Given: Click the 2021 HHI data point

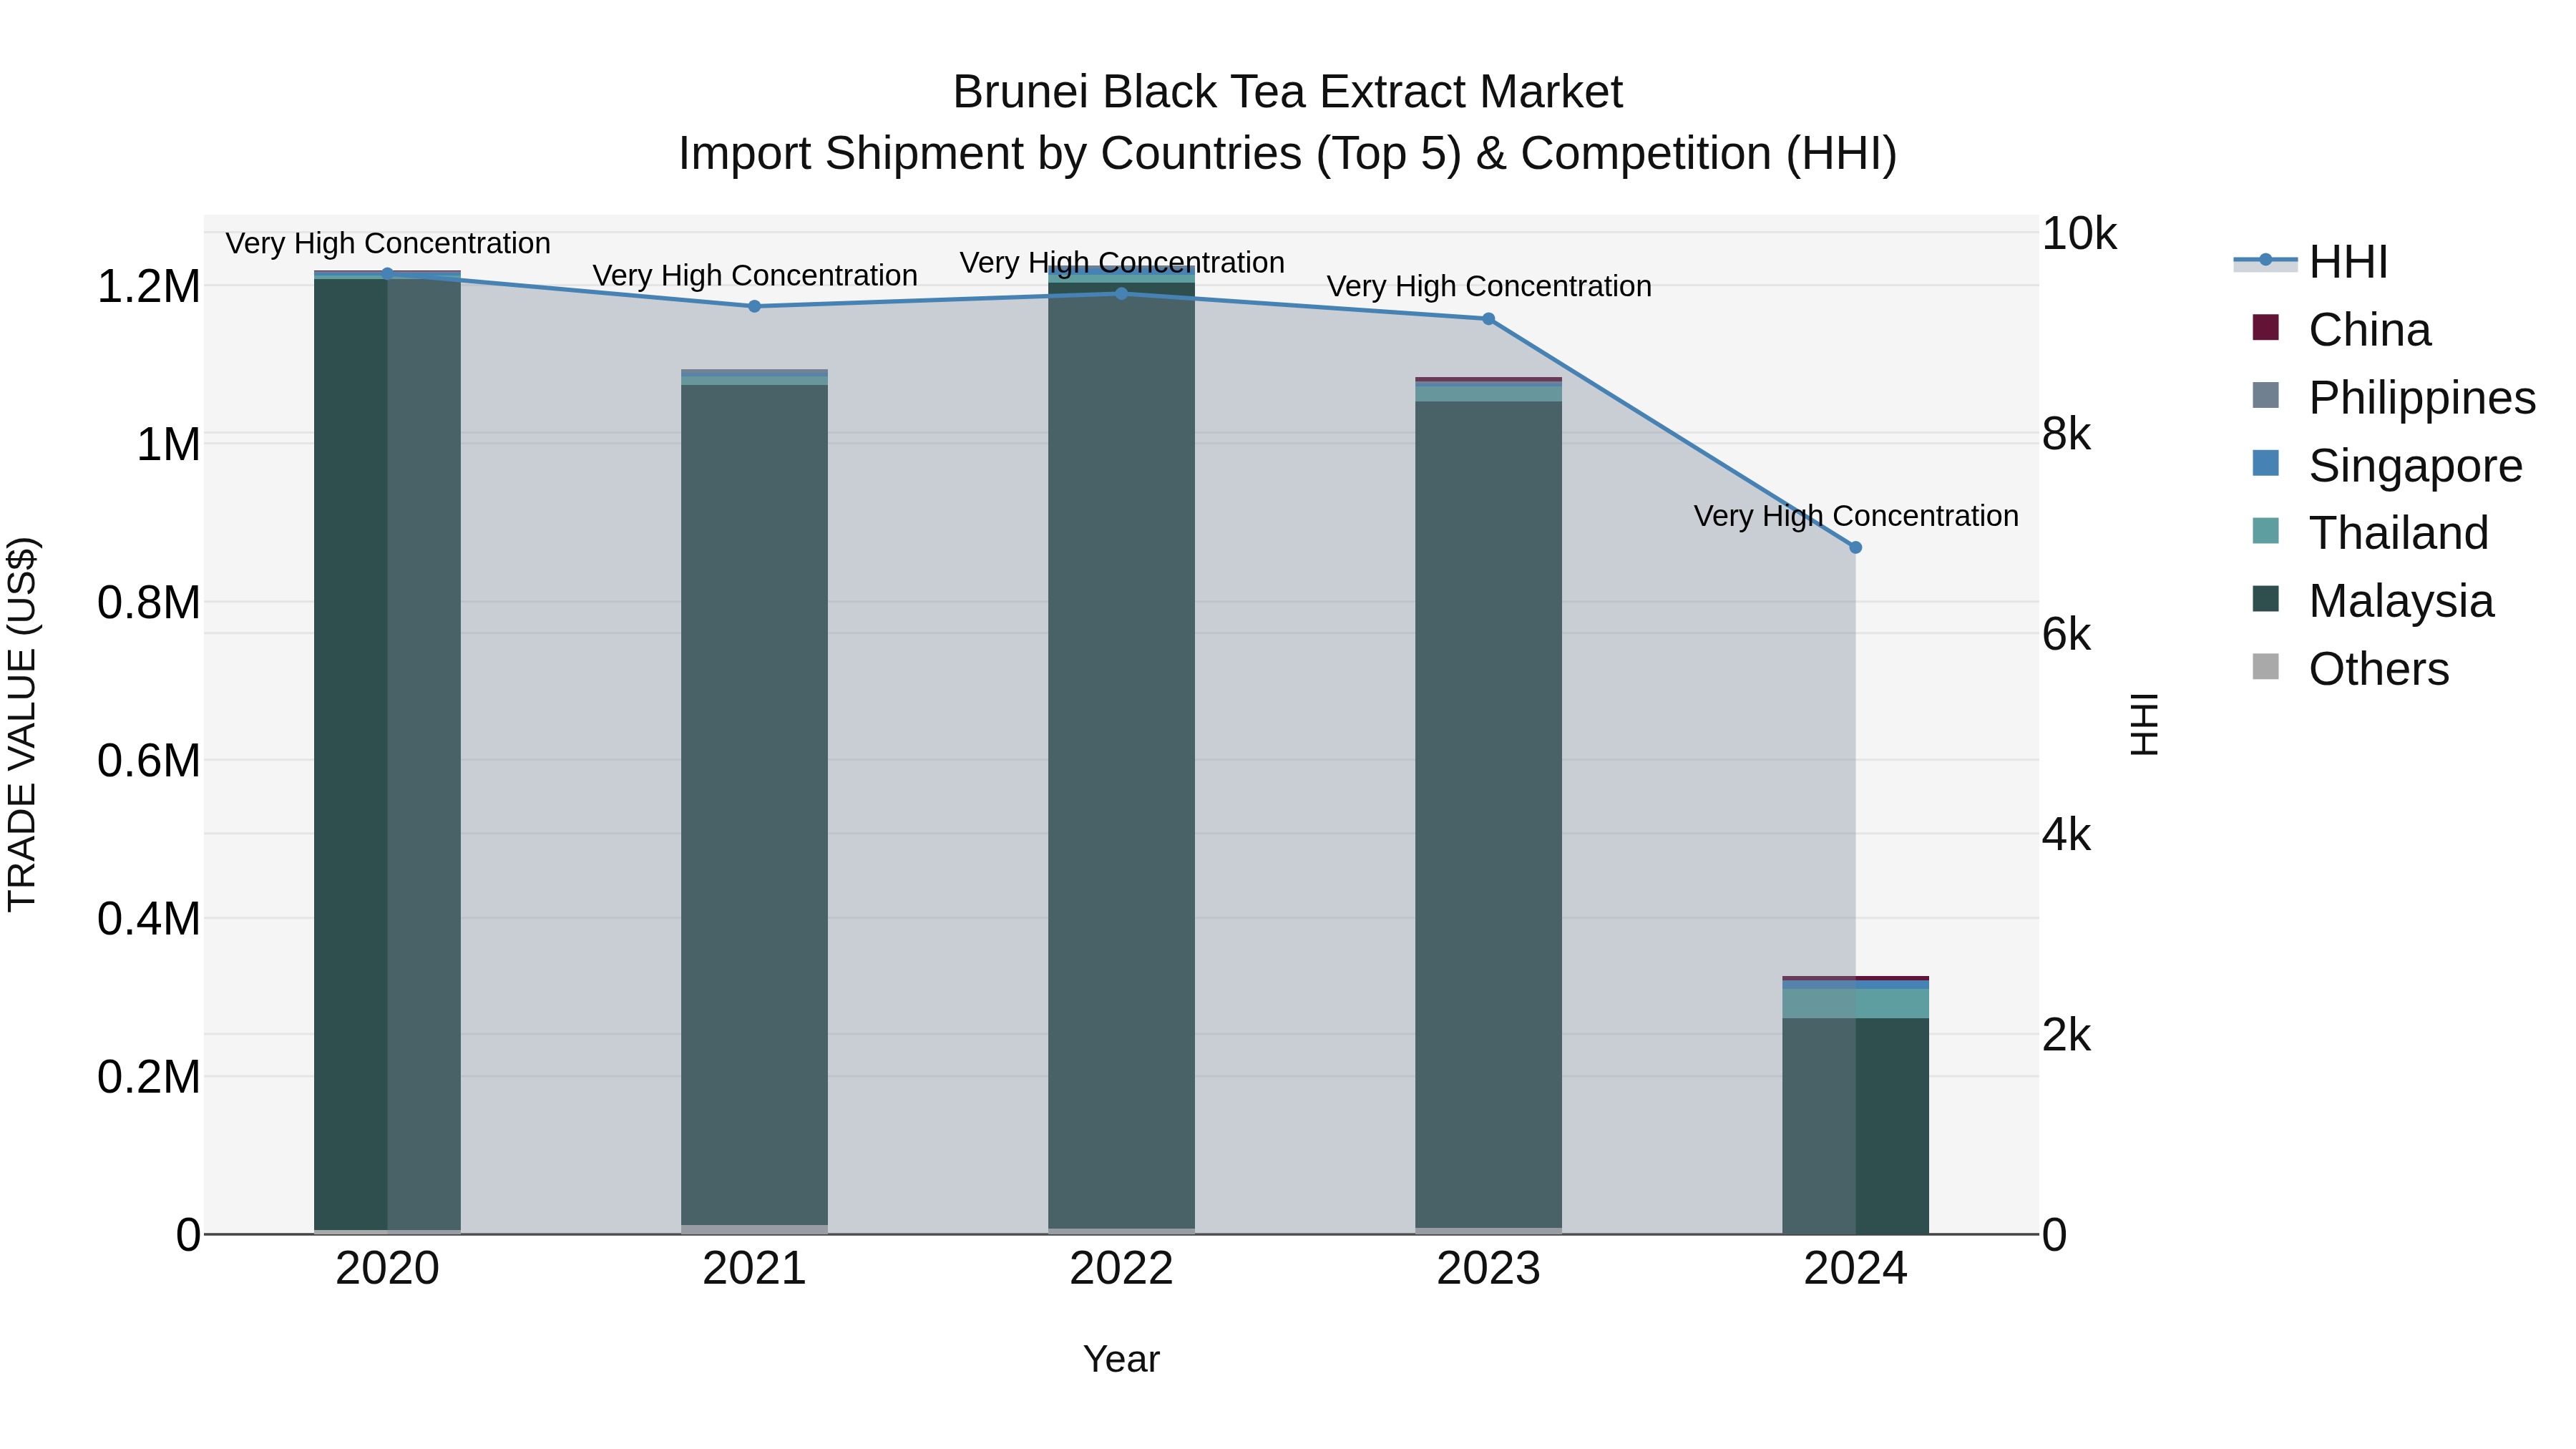Looking at the screenshot, I should [x=755, y=306].
